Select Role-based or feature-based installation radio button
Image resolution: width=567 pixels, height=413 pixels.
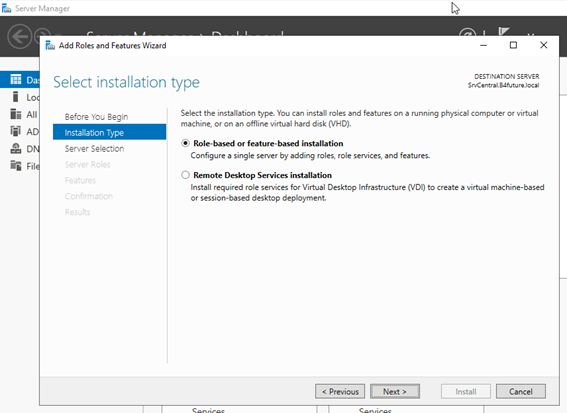click(x=185, y=143)
